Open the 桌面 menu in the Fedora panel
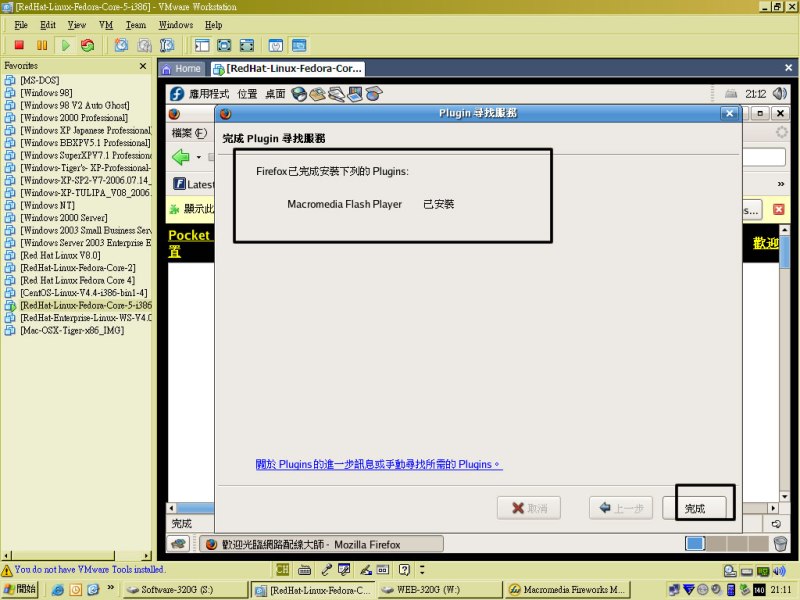This screenshot has height=600, width=800. click(x=276, y=94)
